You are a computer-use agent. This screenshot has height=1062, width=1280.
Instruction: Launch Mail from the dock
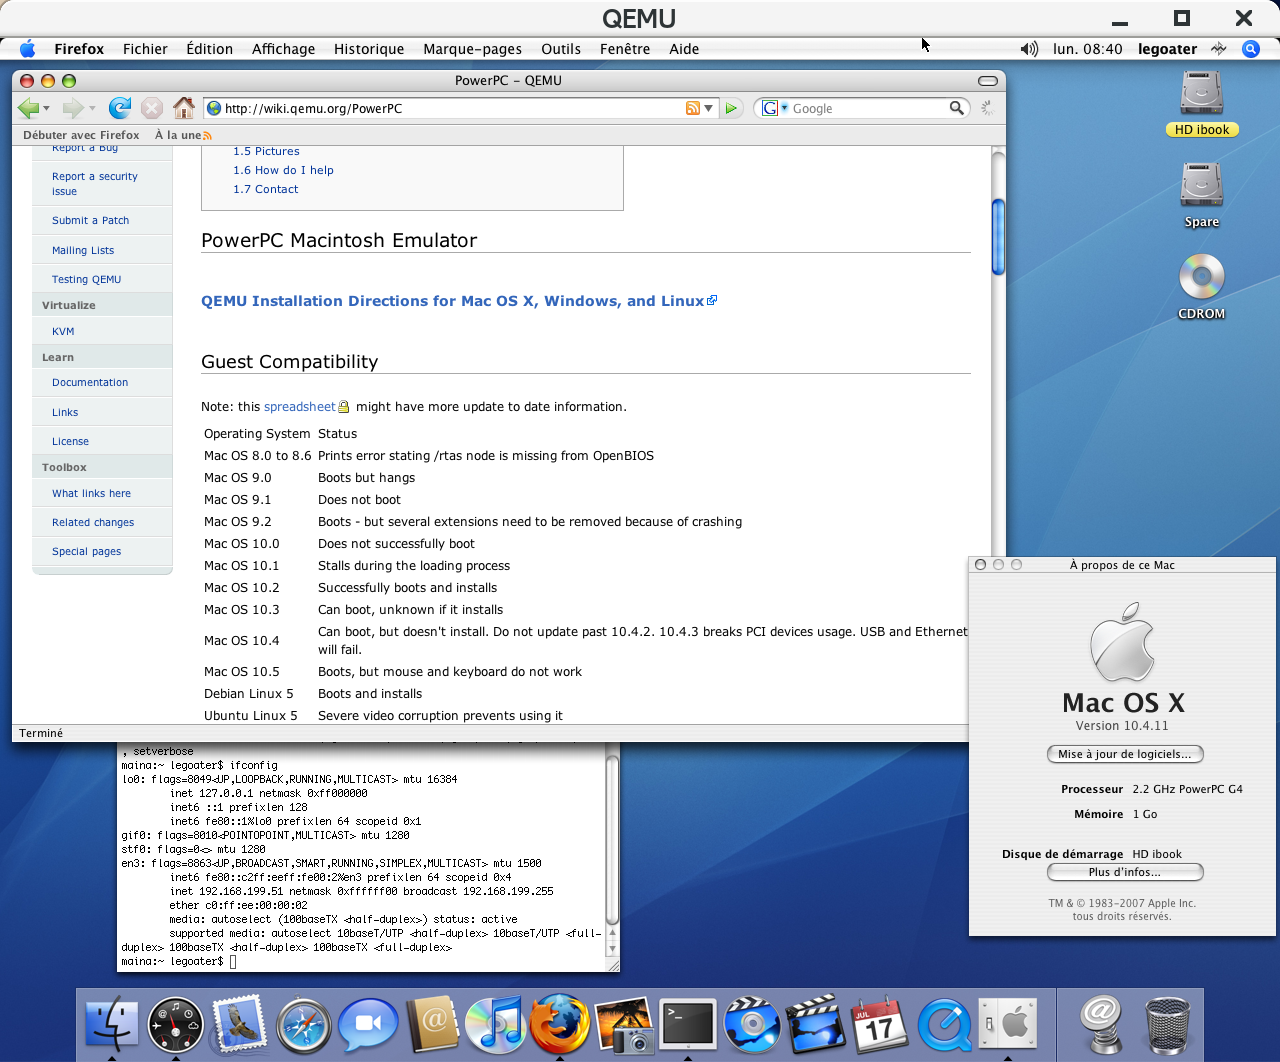pyautogui.click(x=240, y=1025)
